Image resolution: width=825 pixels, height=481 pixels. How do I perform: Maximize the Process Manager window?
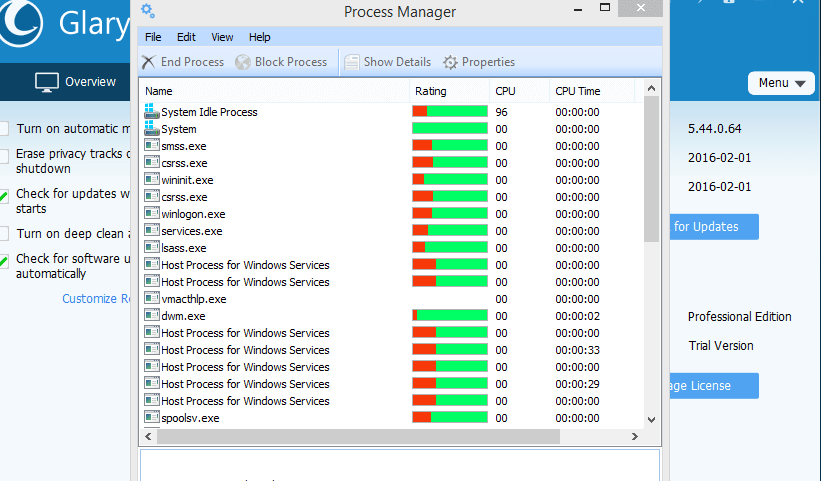[605, 8]
